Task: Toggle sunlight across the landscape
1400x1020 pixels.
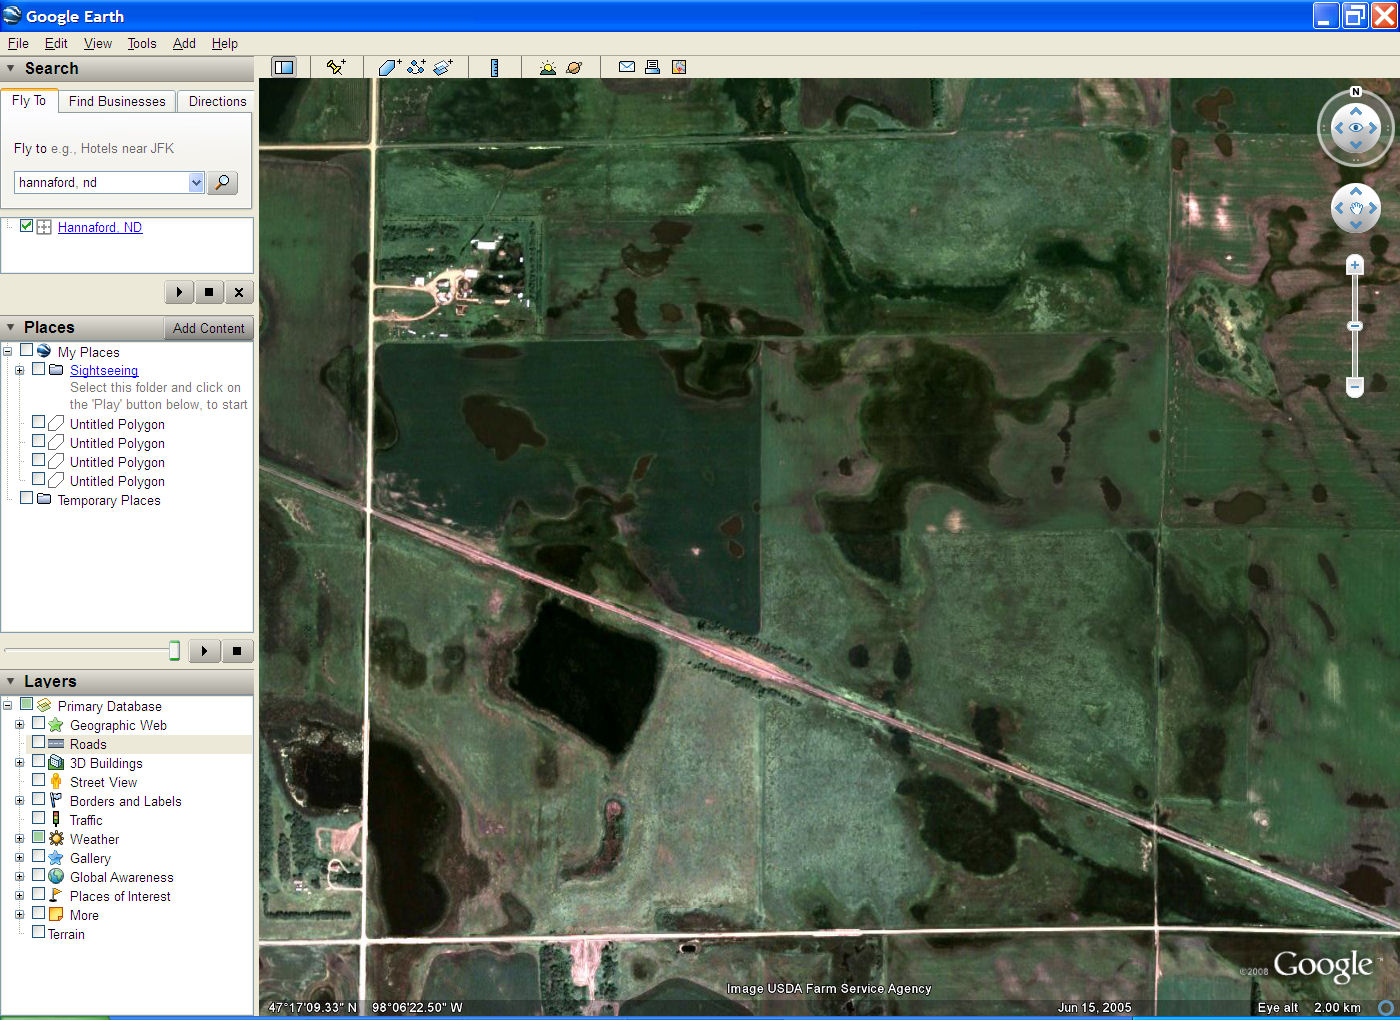Action: (x=547, y=67)
